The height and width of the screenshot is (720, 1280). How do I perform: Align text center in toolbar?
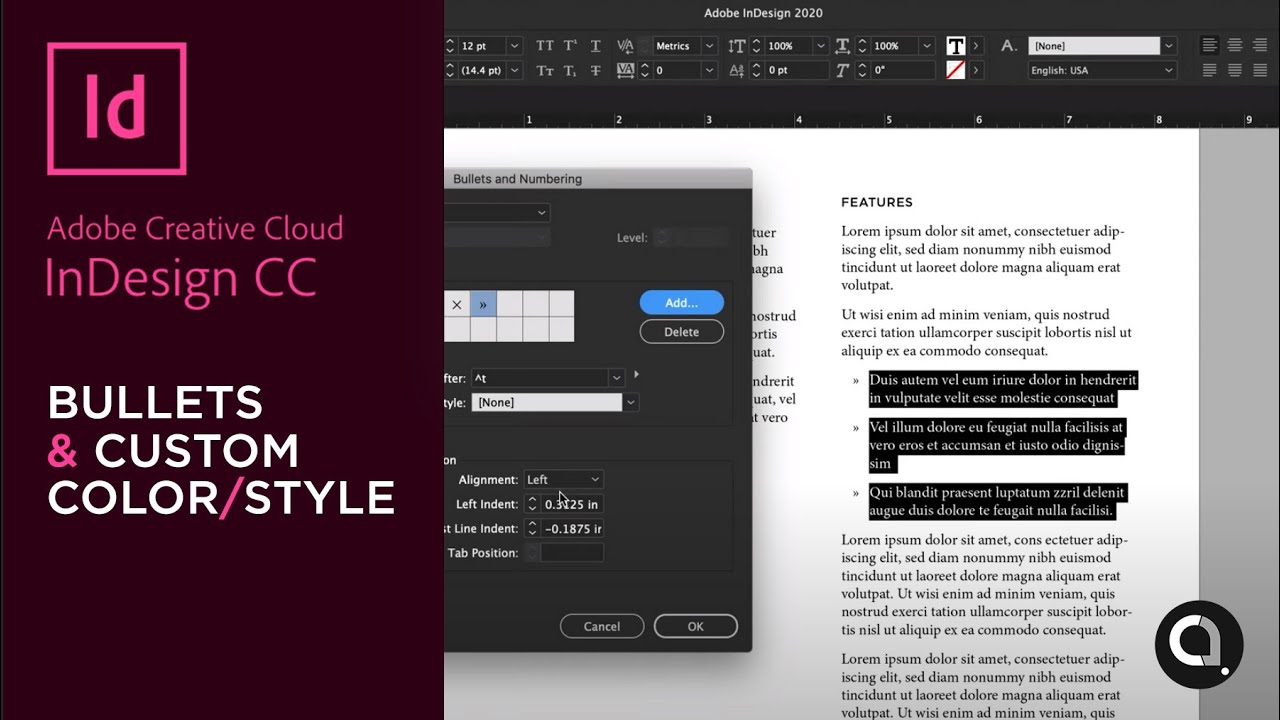pos(1235,46)
